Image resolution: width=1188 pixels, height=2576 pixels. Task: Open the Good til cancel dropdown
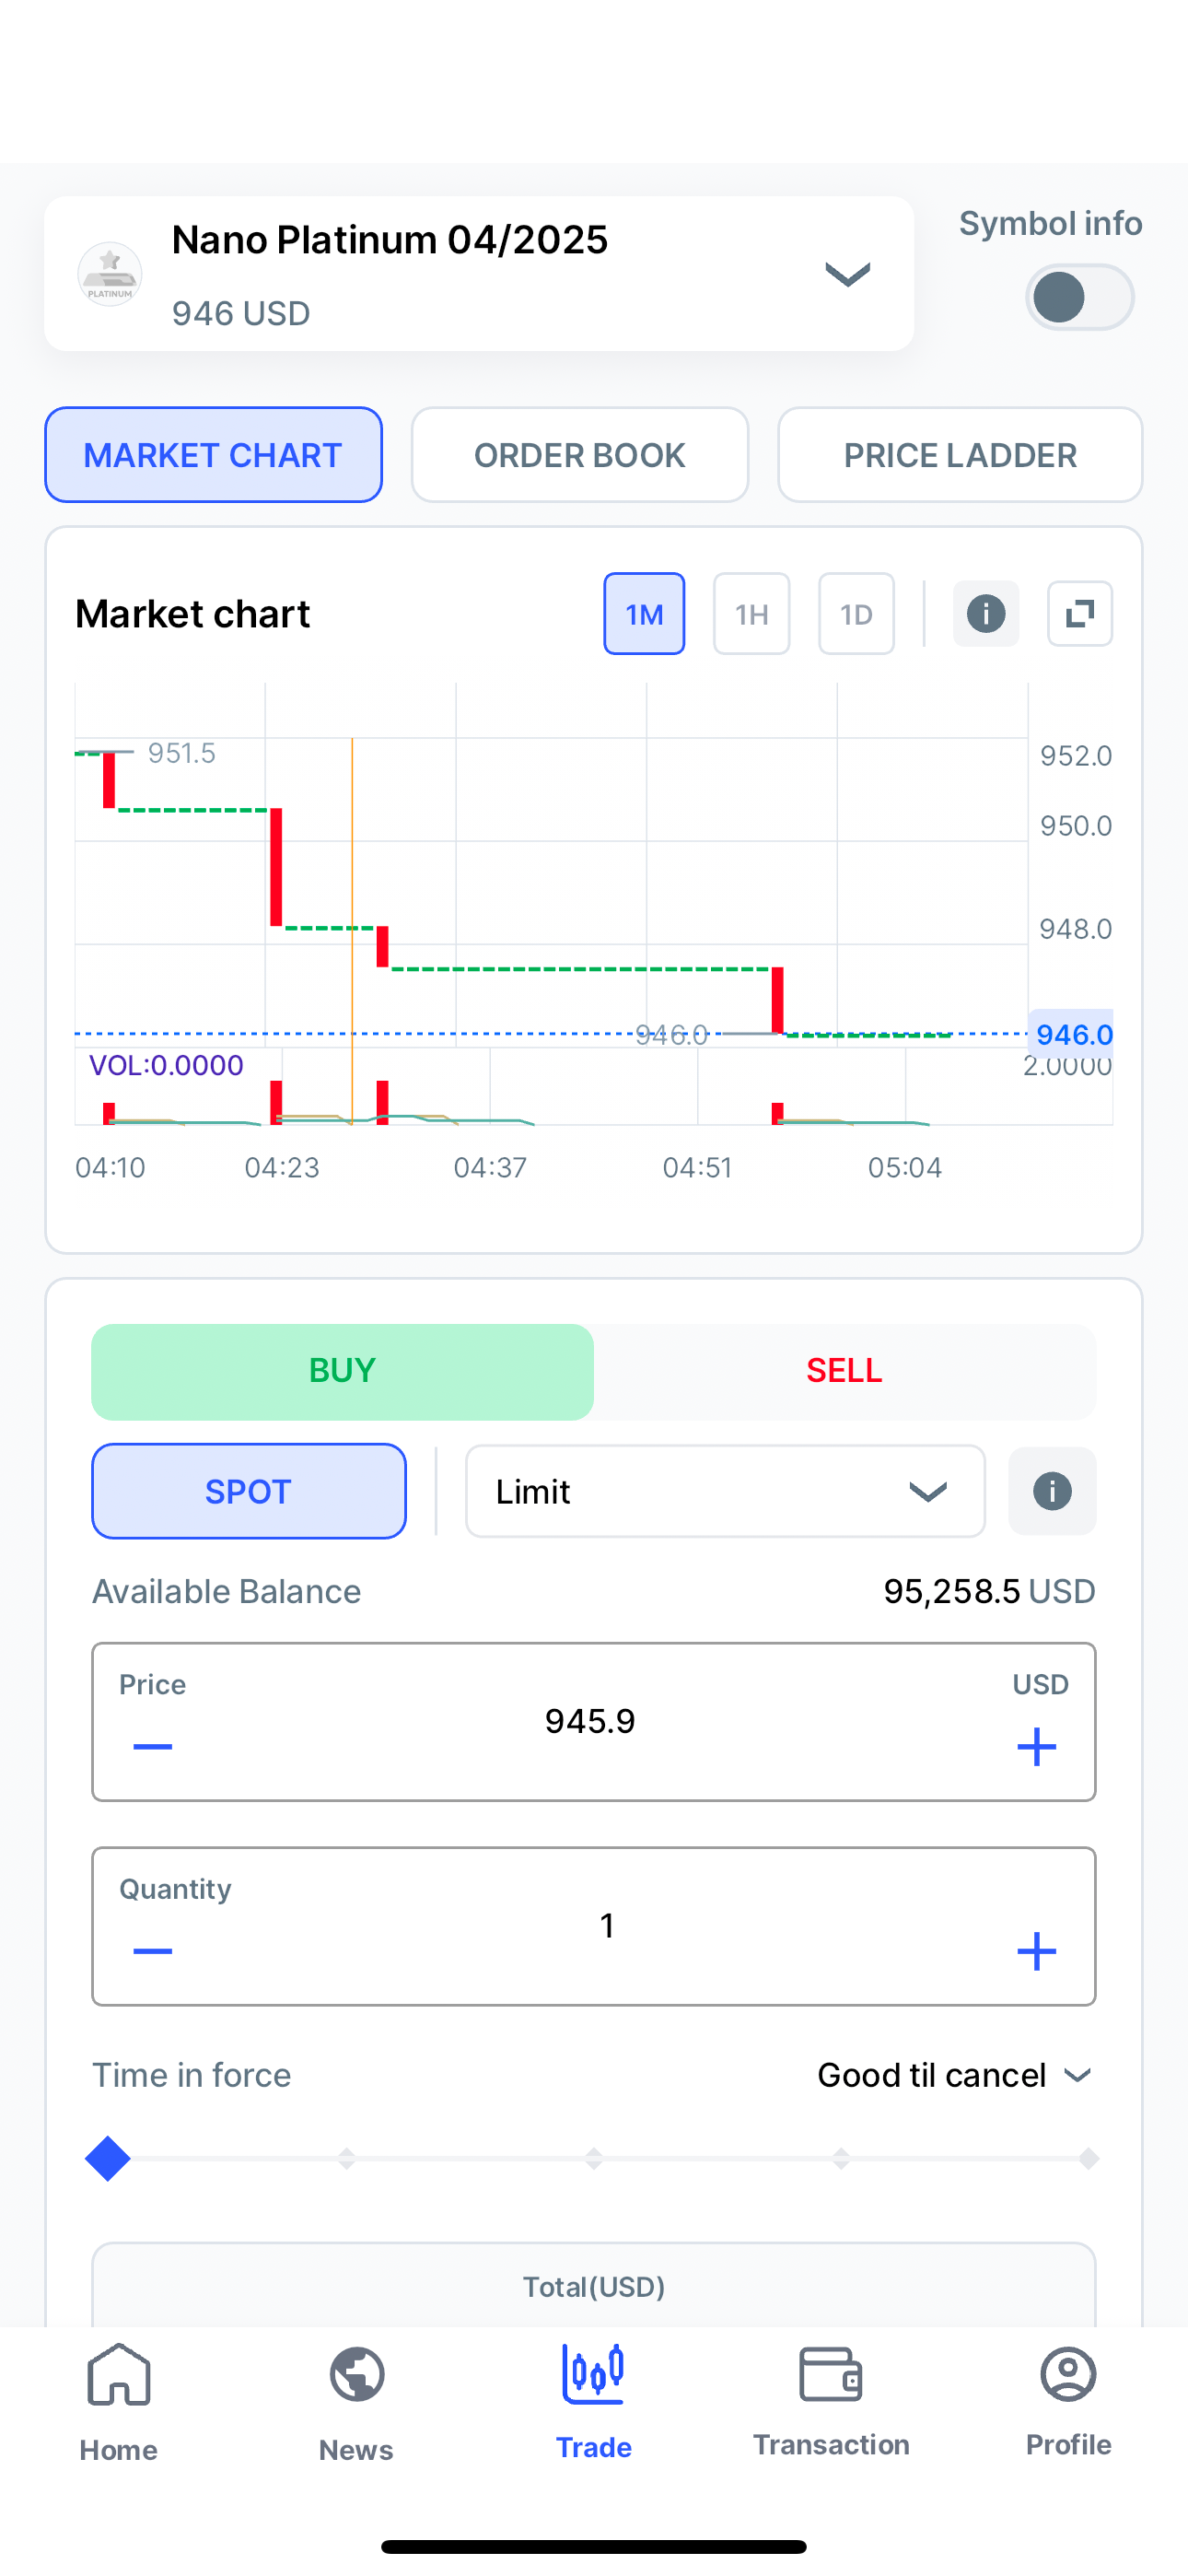(x=954, y=2075)
